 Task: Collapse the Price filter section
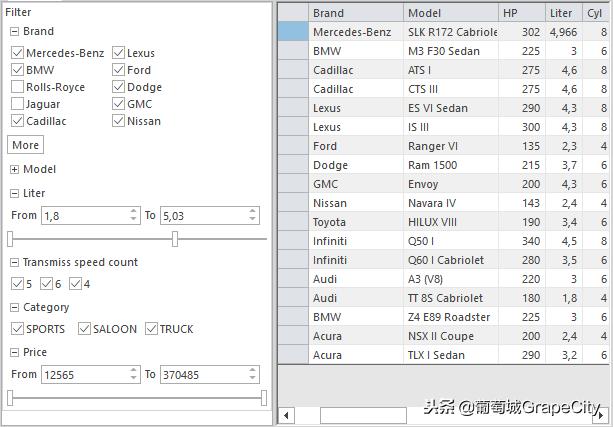pos(14,353)
